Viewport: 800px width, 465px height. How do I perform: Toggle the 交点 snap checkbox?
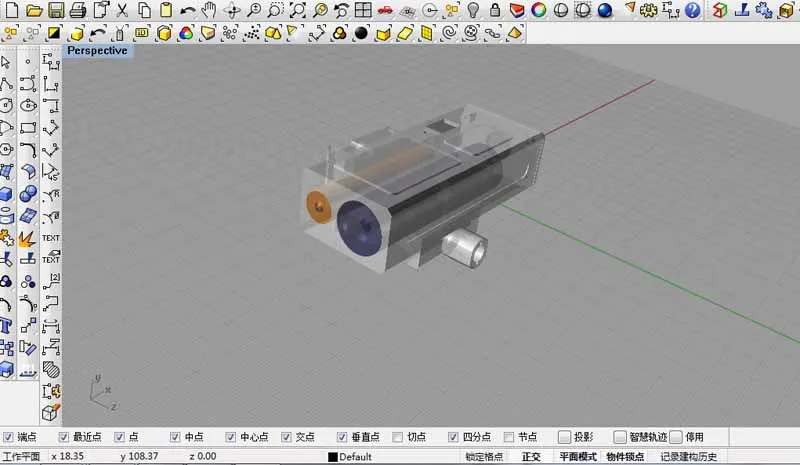286,437
